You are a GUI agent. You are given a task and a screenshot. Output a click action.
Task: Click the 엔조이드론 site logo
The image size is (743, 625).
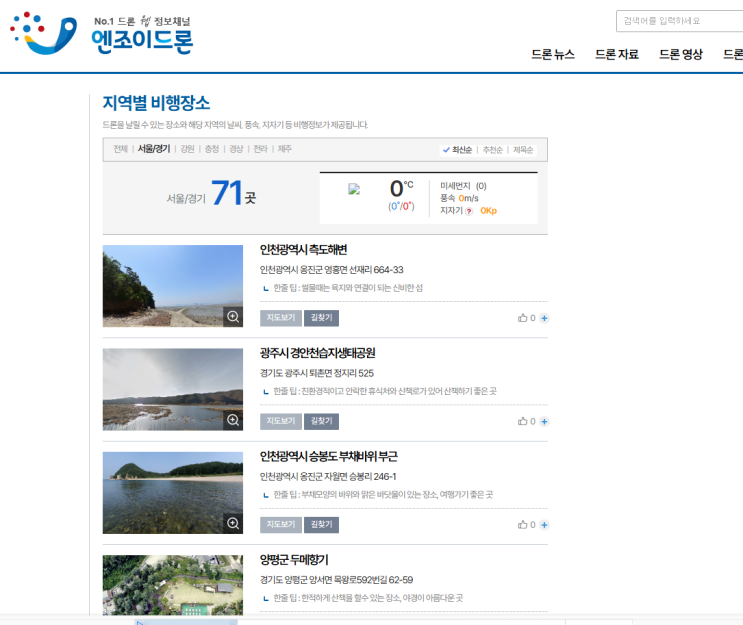101,34
